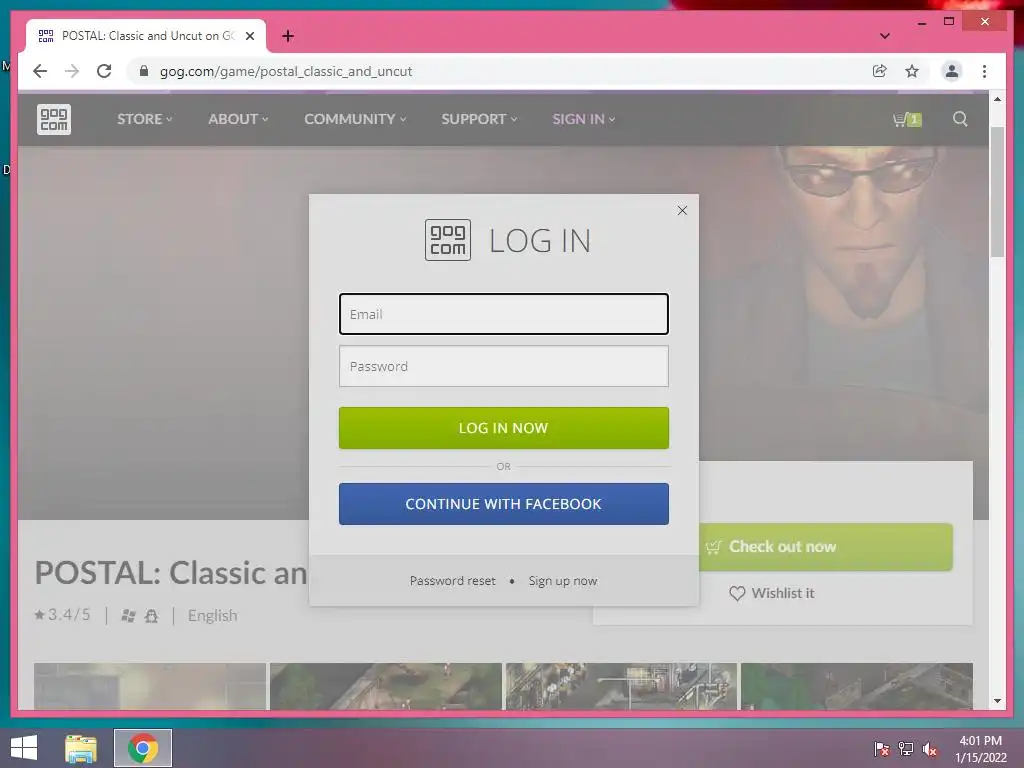Click the Wishlist heart icon
This screenshot has height=768, width=1024.
tap(737, 594)
